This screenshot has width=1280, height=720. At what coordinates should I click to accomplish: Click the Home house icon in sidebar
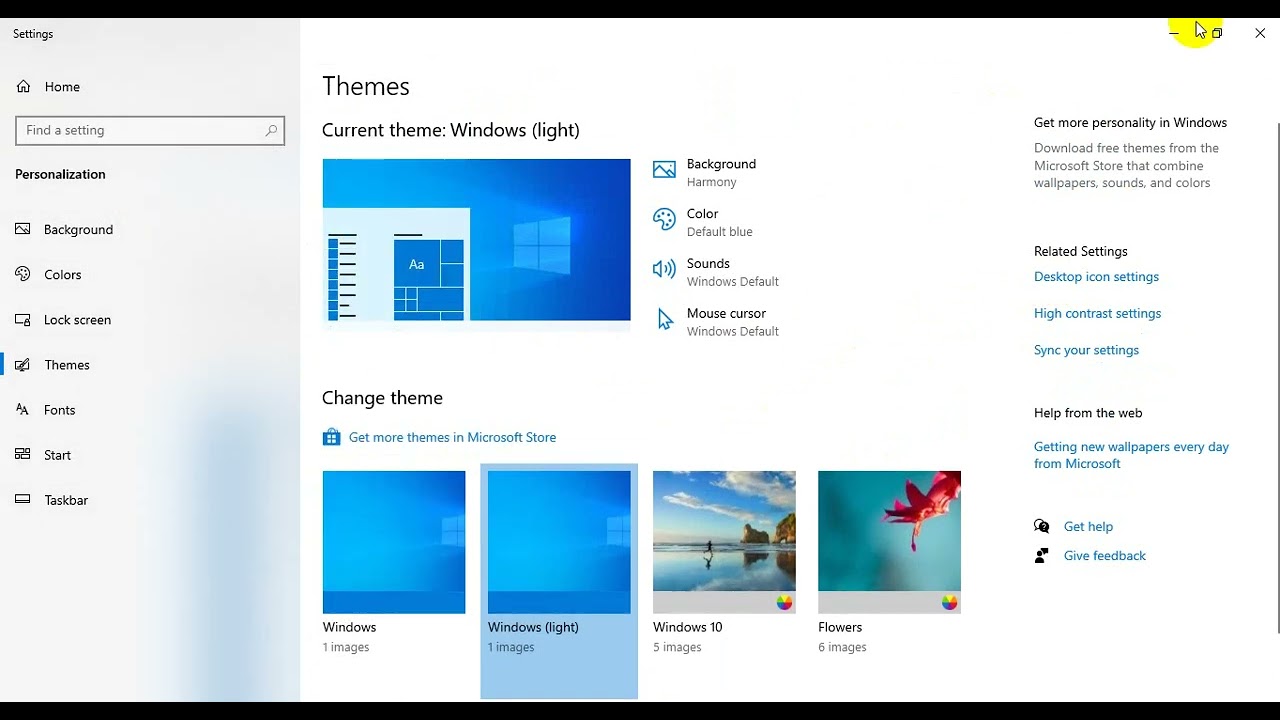point(23,87)
